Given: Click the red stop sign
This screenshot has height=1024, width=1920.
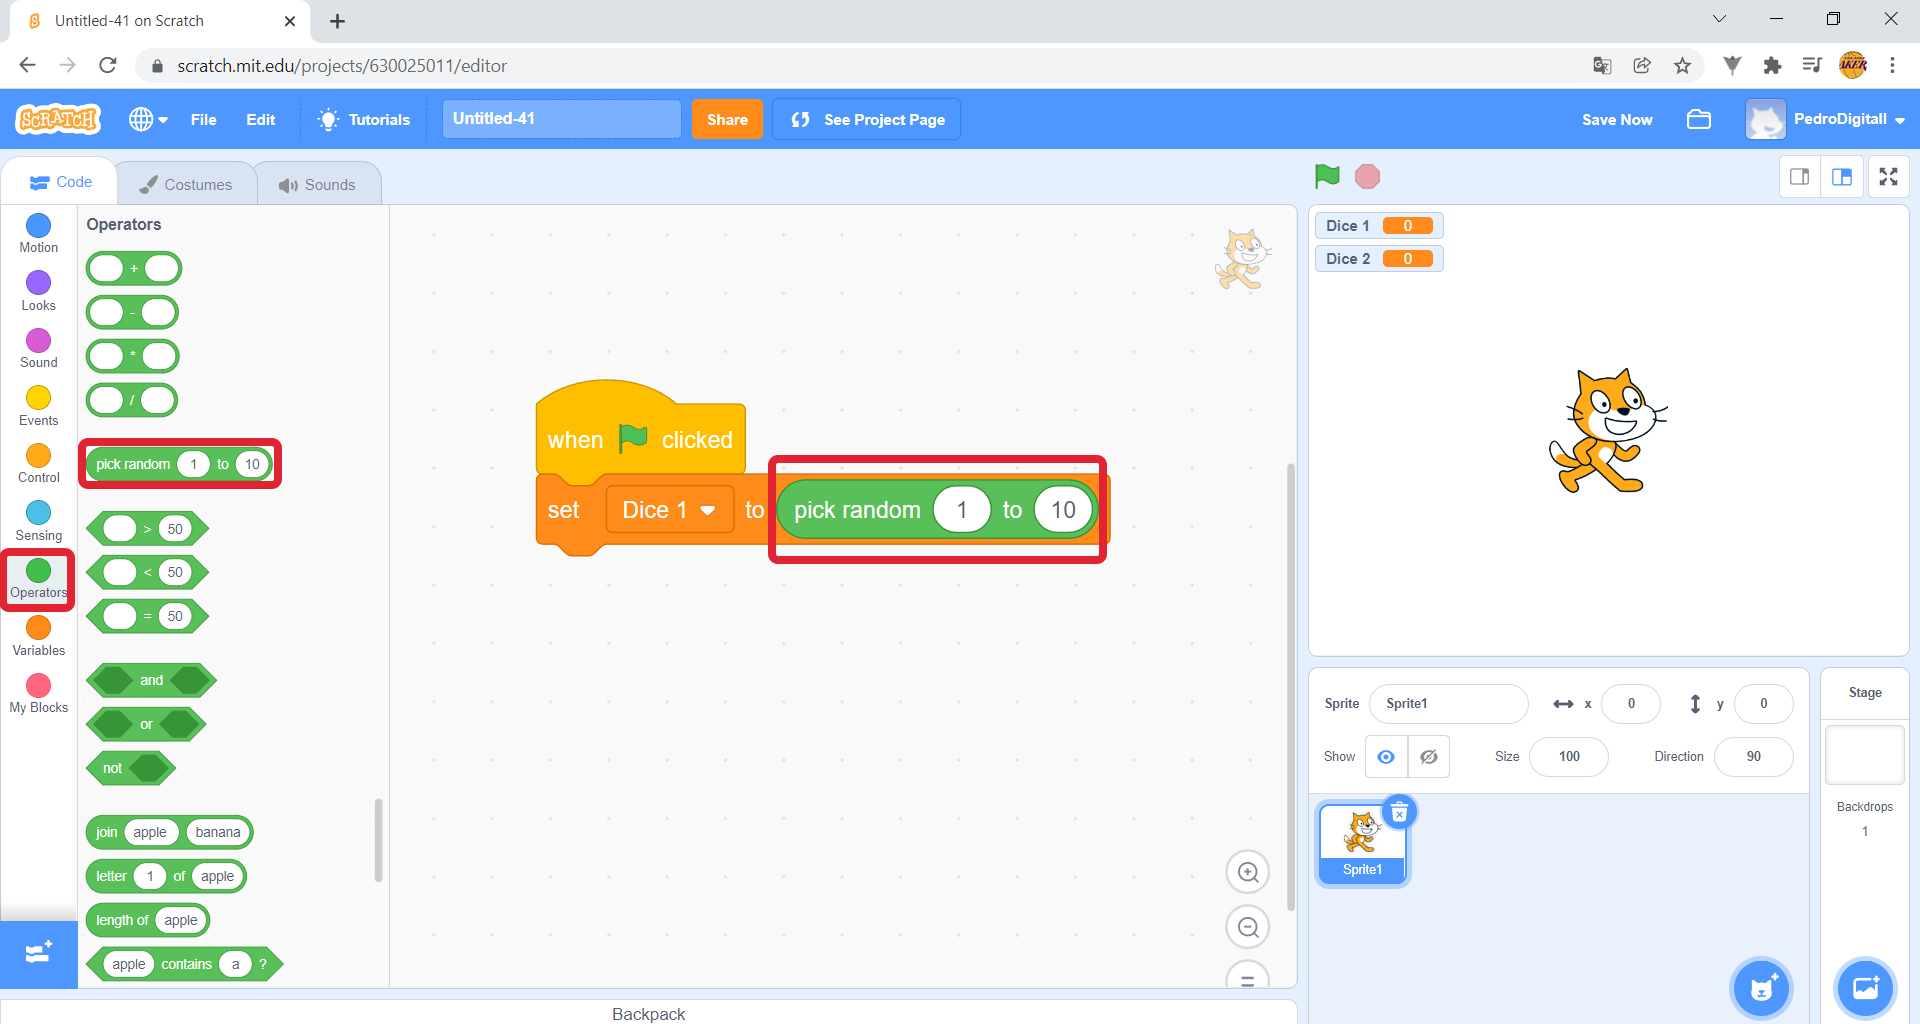Looking at the screenshot, I should (x=1367, y=177).
